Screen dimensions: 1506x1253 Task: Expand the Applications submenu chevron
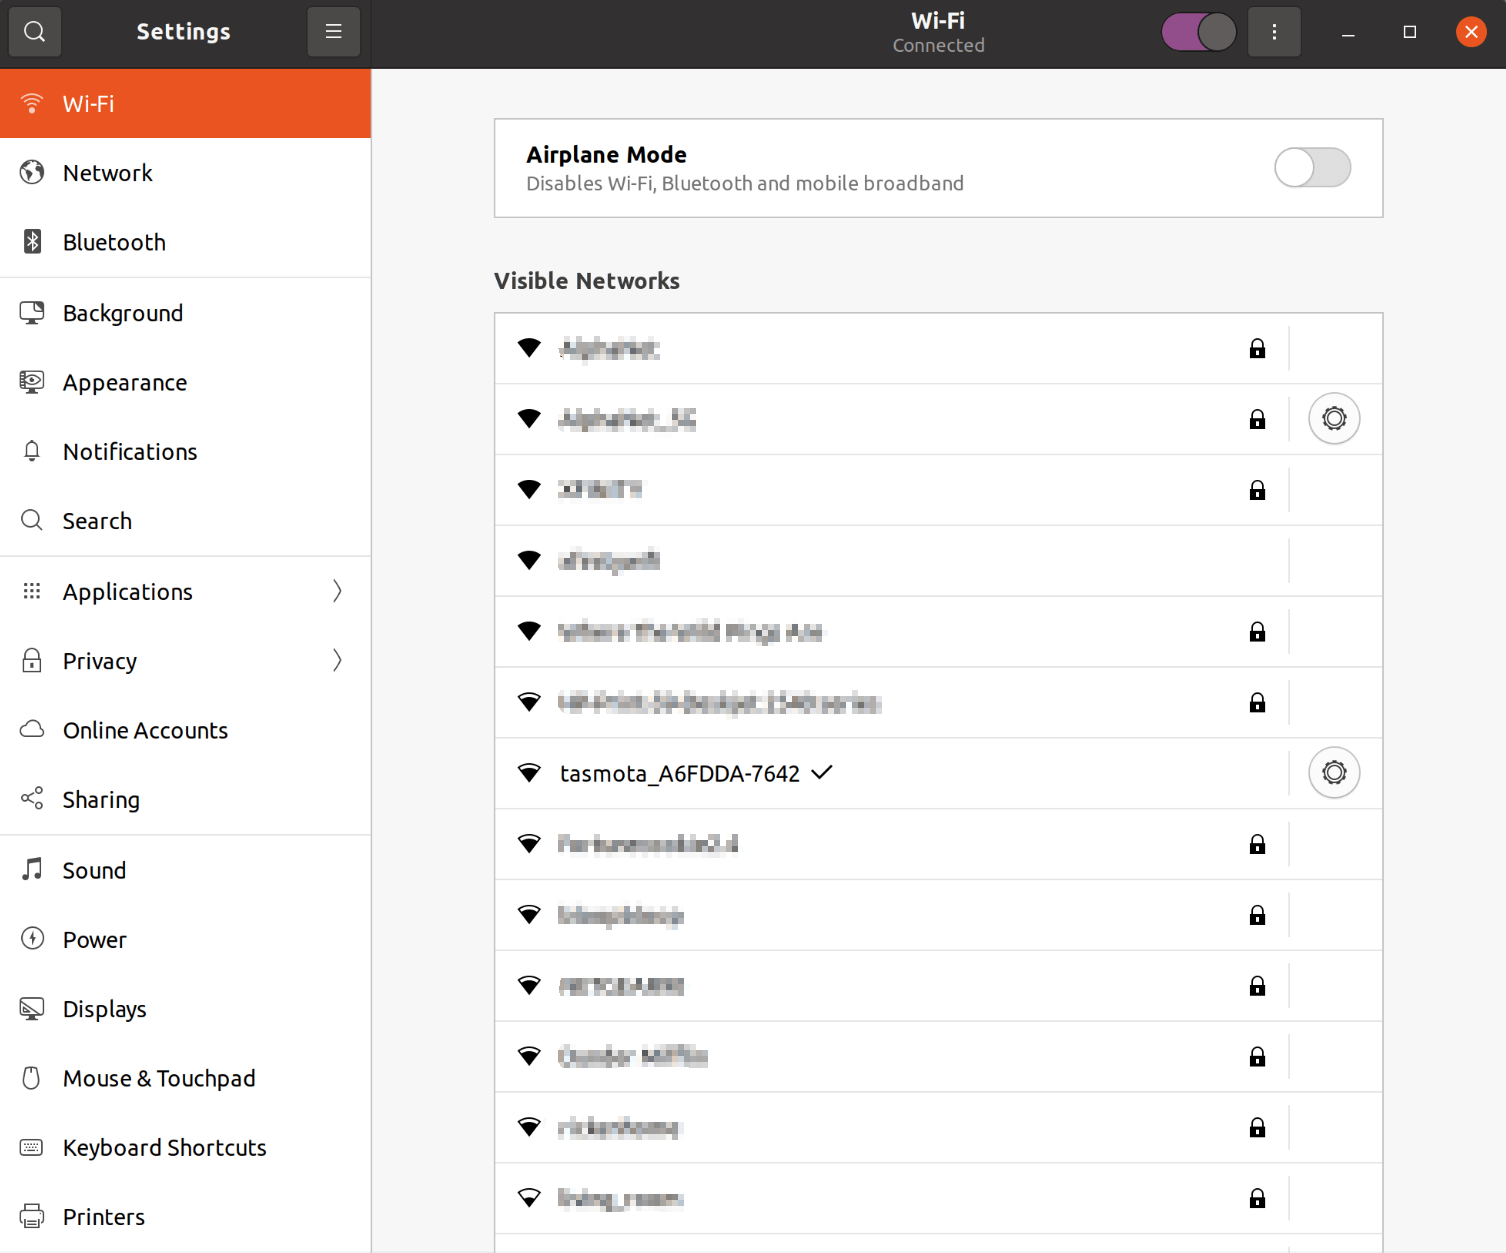[x=337, y=592]
